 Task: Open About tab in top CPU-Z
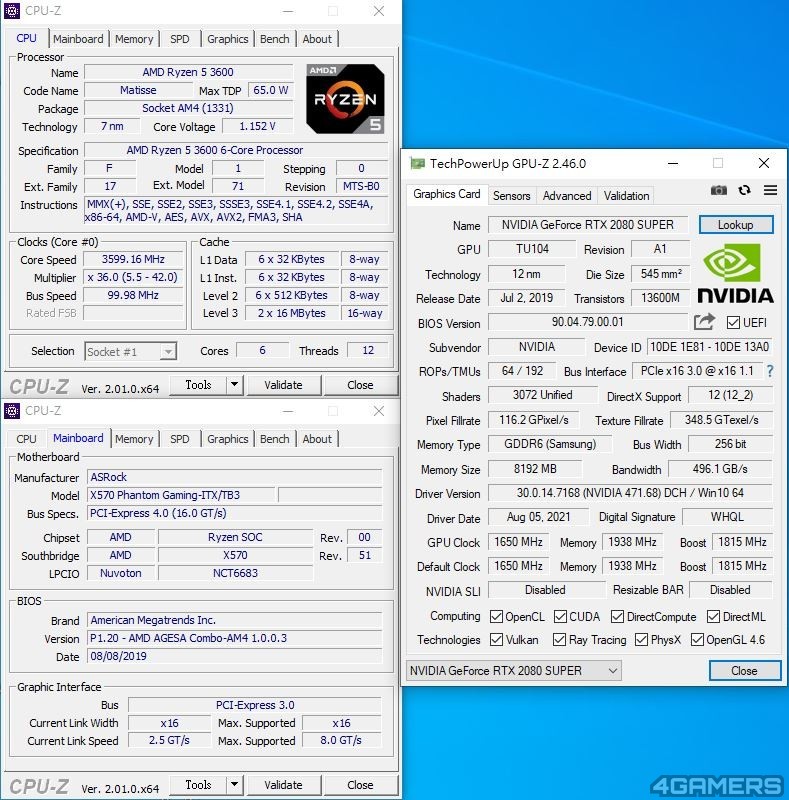pos(317,39)
